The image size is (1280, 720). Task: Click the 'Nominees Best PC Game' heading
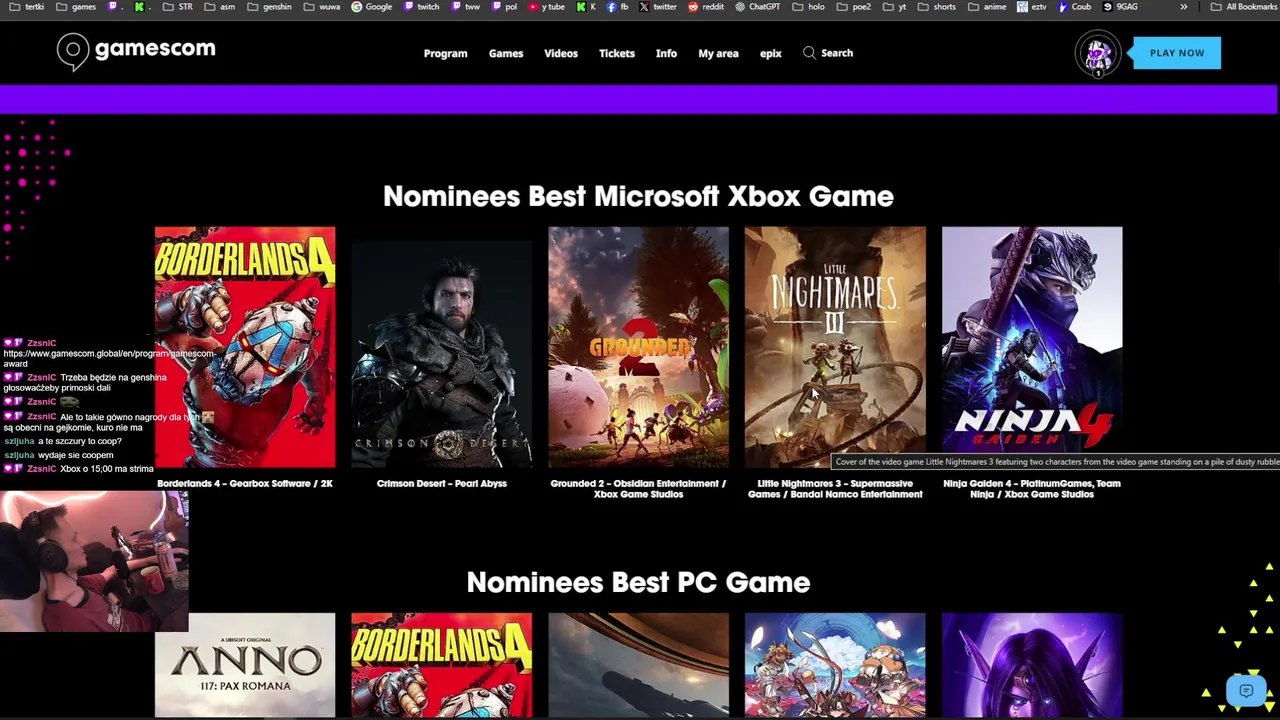click(638, 582)
